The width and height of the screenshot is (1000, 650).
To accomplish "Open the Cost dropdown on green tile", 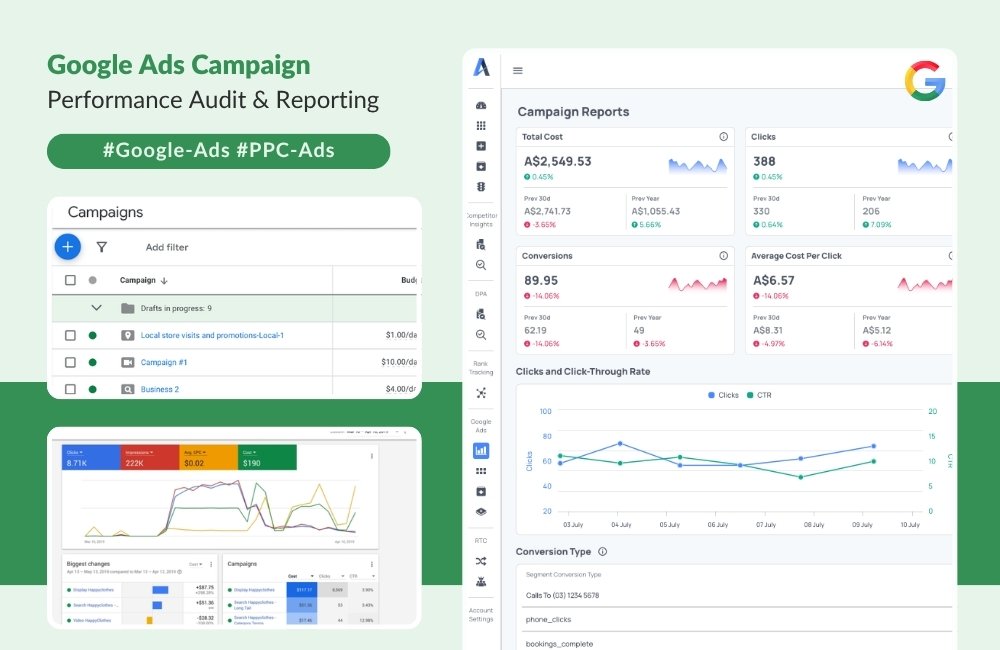I will tap(249, 452).
